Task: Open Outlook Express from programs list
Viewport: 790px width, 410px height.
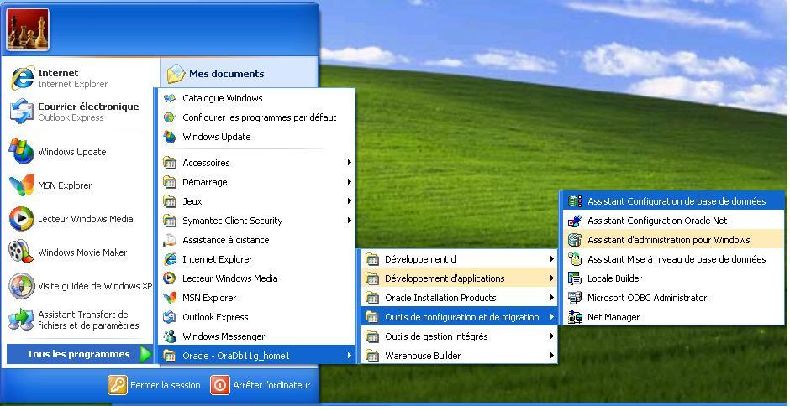Action: coord(257,317)
